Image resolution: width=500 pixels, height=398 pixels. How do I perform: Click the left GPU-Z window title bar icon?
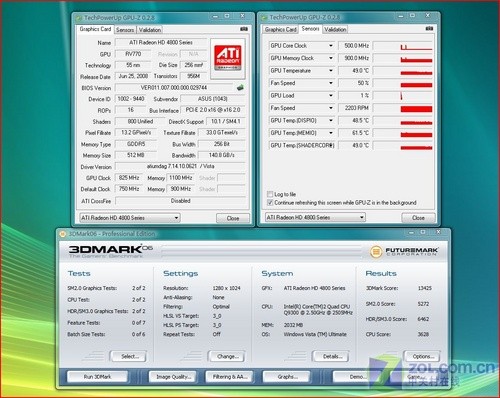pos(79,18)
